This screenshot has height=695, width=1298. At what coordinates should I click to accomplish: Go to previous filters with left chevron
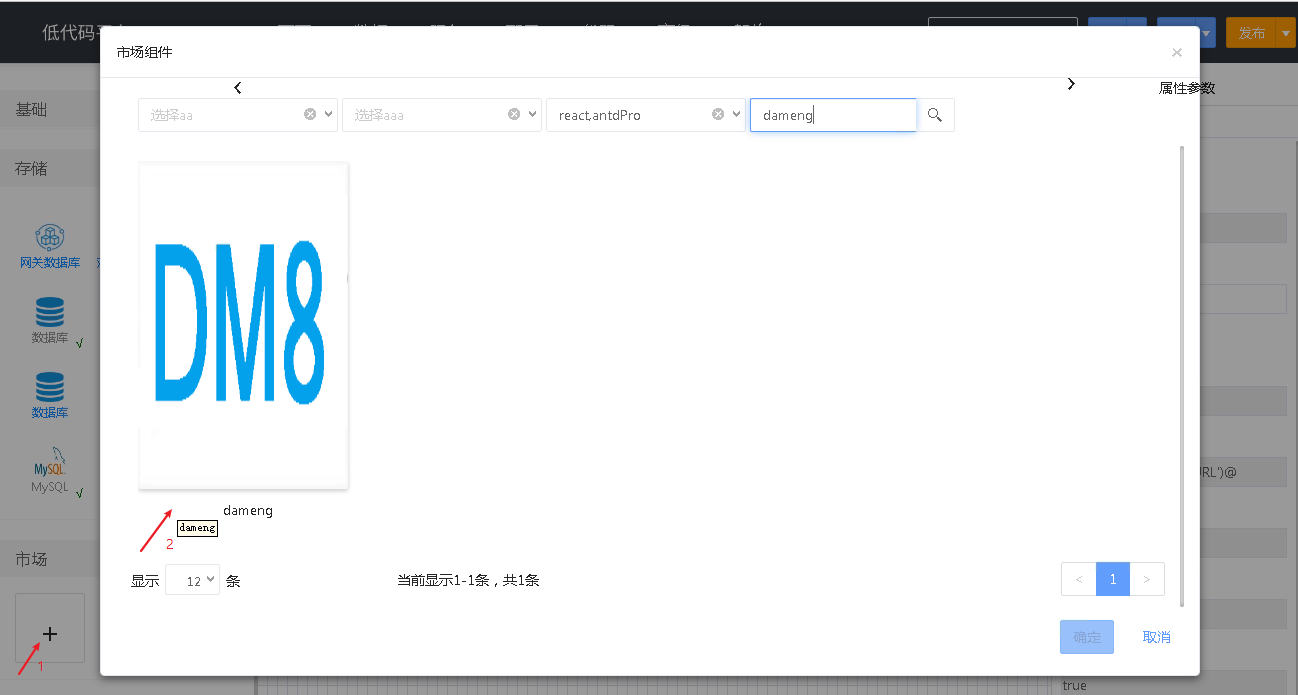pos(238,88)
